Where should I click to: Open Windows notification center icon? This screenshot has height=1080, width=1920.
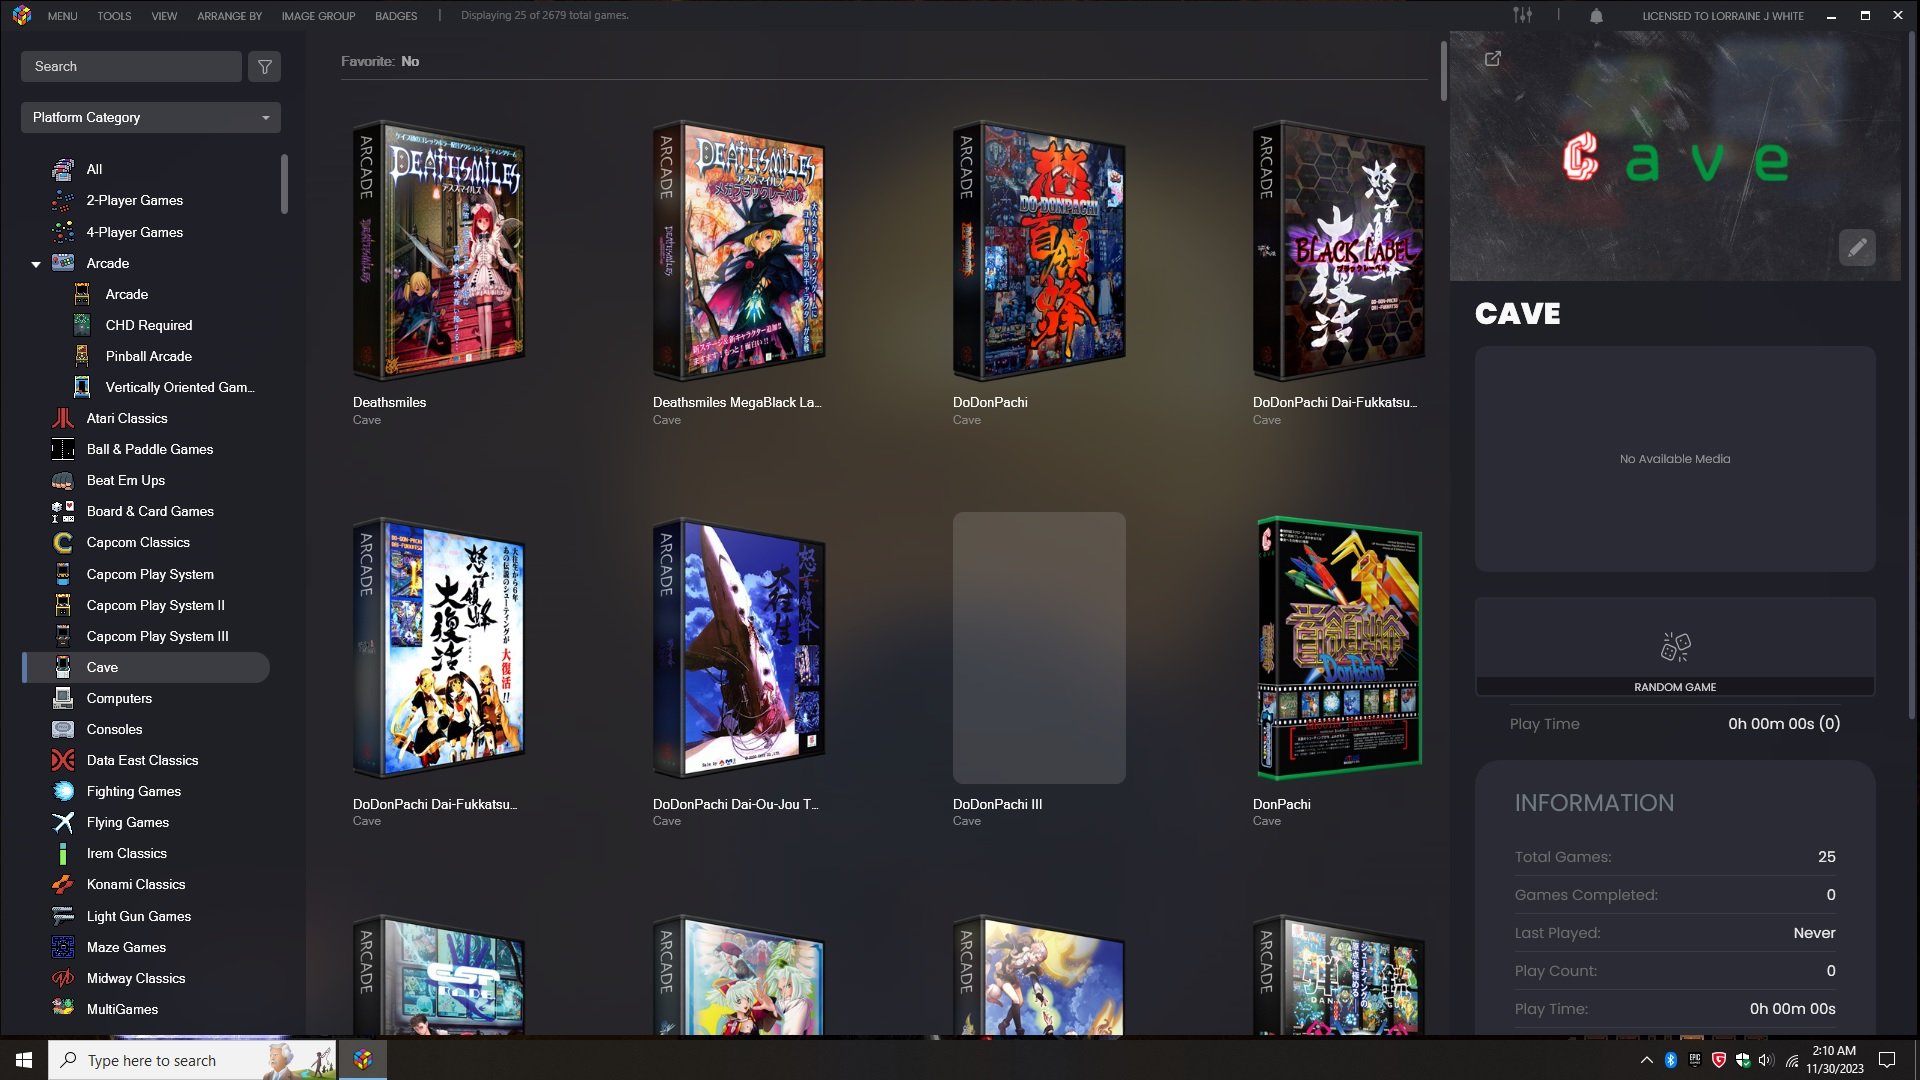click(x=1887, y=1060)
